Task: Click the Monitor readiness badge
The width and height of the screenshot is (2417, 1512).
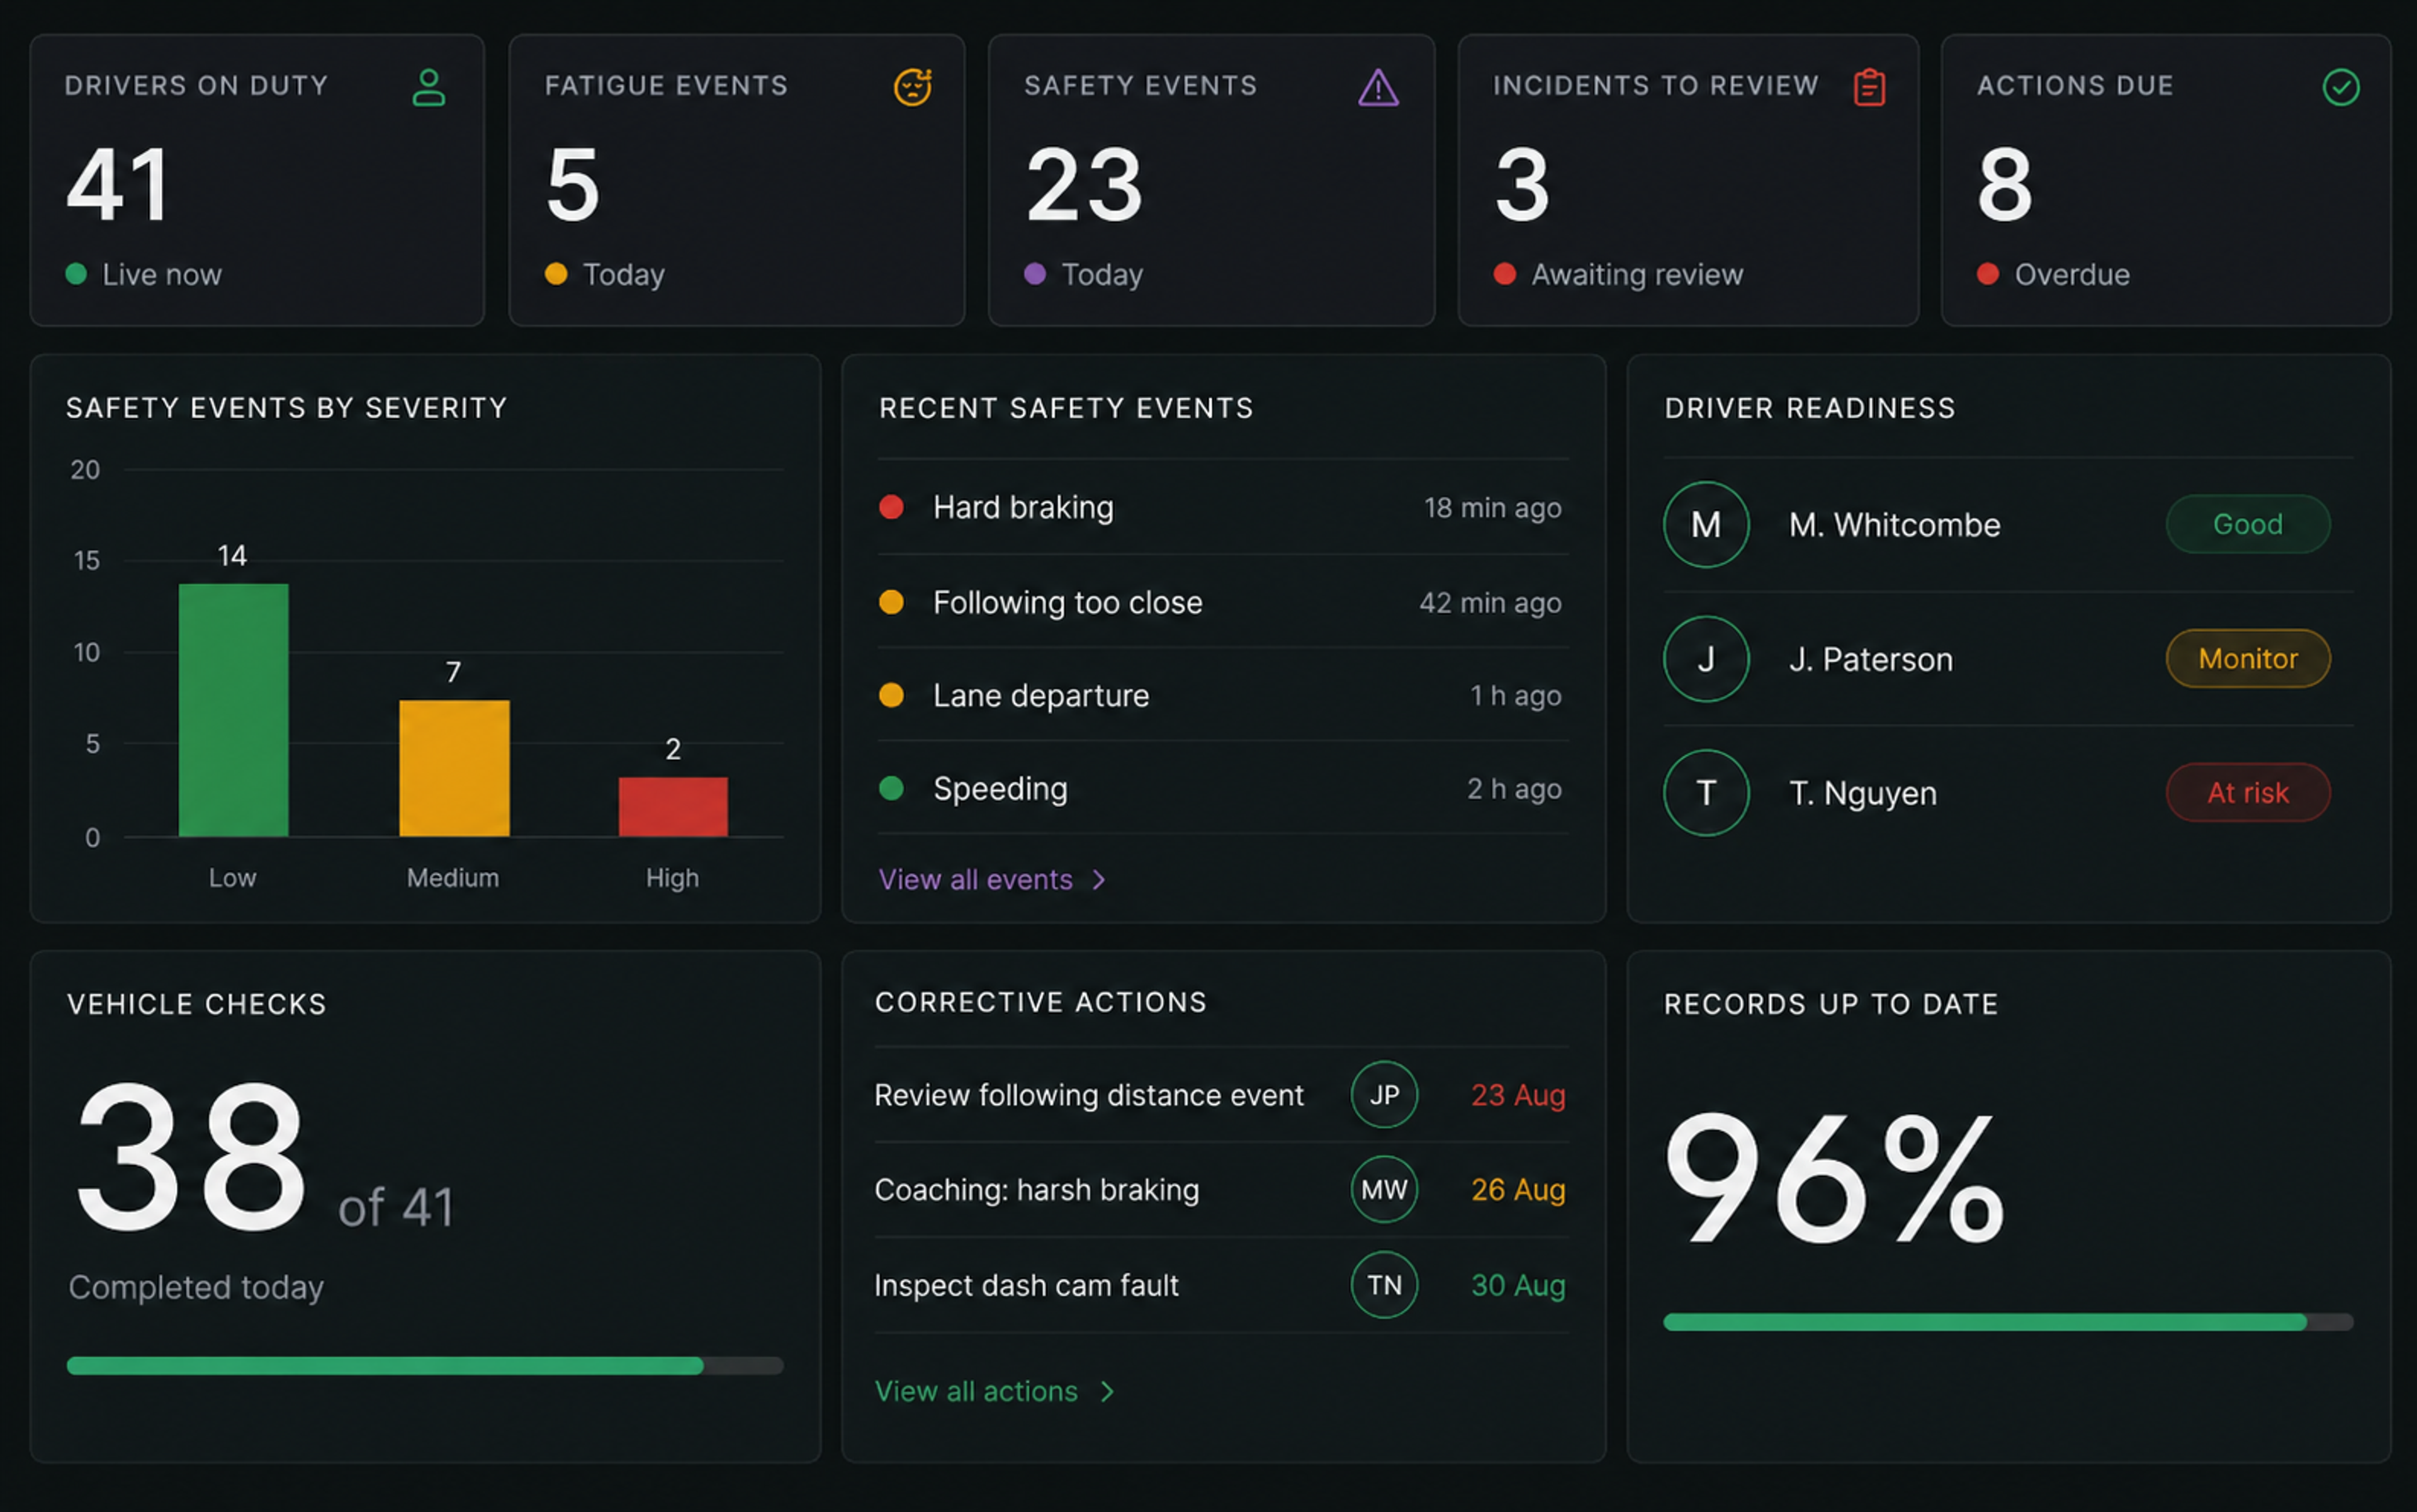Action: coord(2247,658)
